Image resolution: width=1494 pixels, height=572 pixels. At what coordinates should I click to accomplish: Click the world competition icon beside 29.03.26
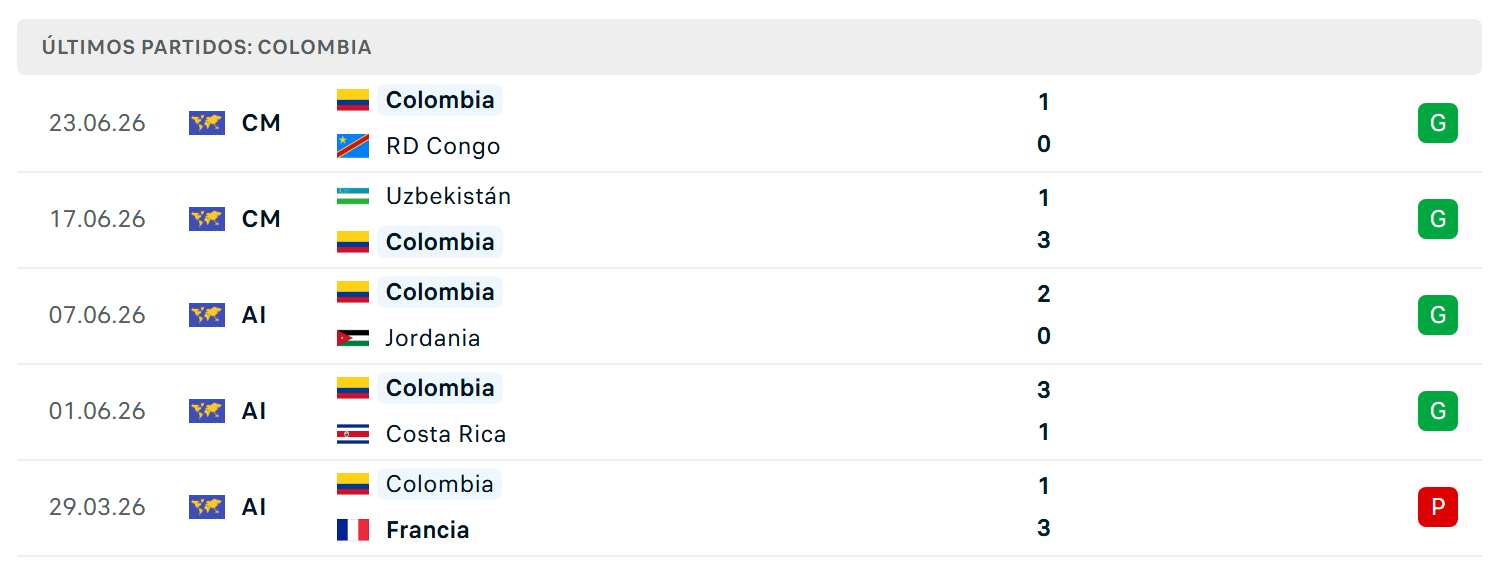(x=207, y=507)
